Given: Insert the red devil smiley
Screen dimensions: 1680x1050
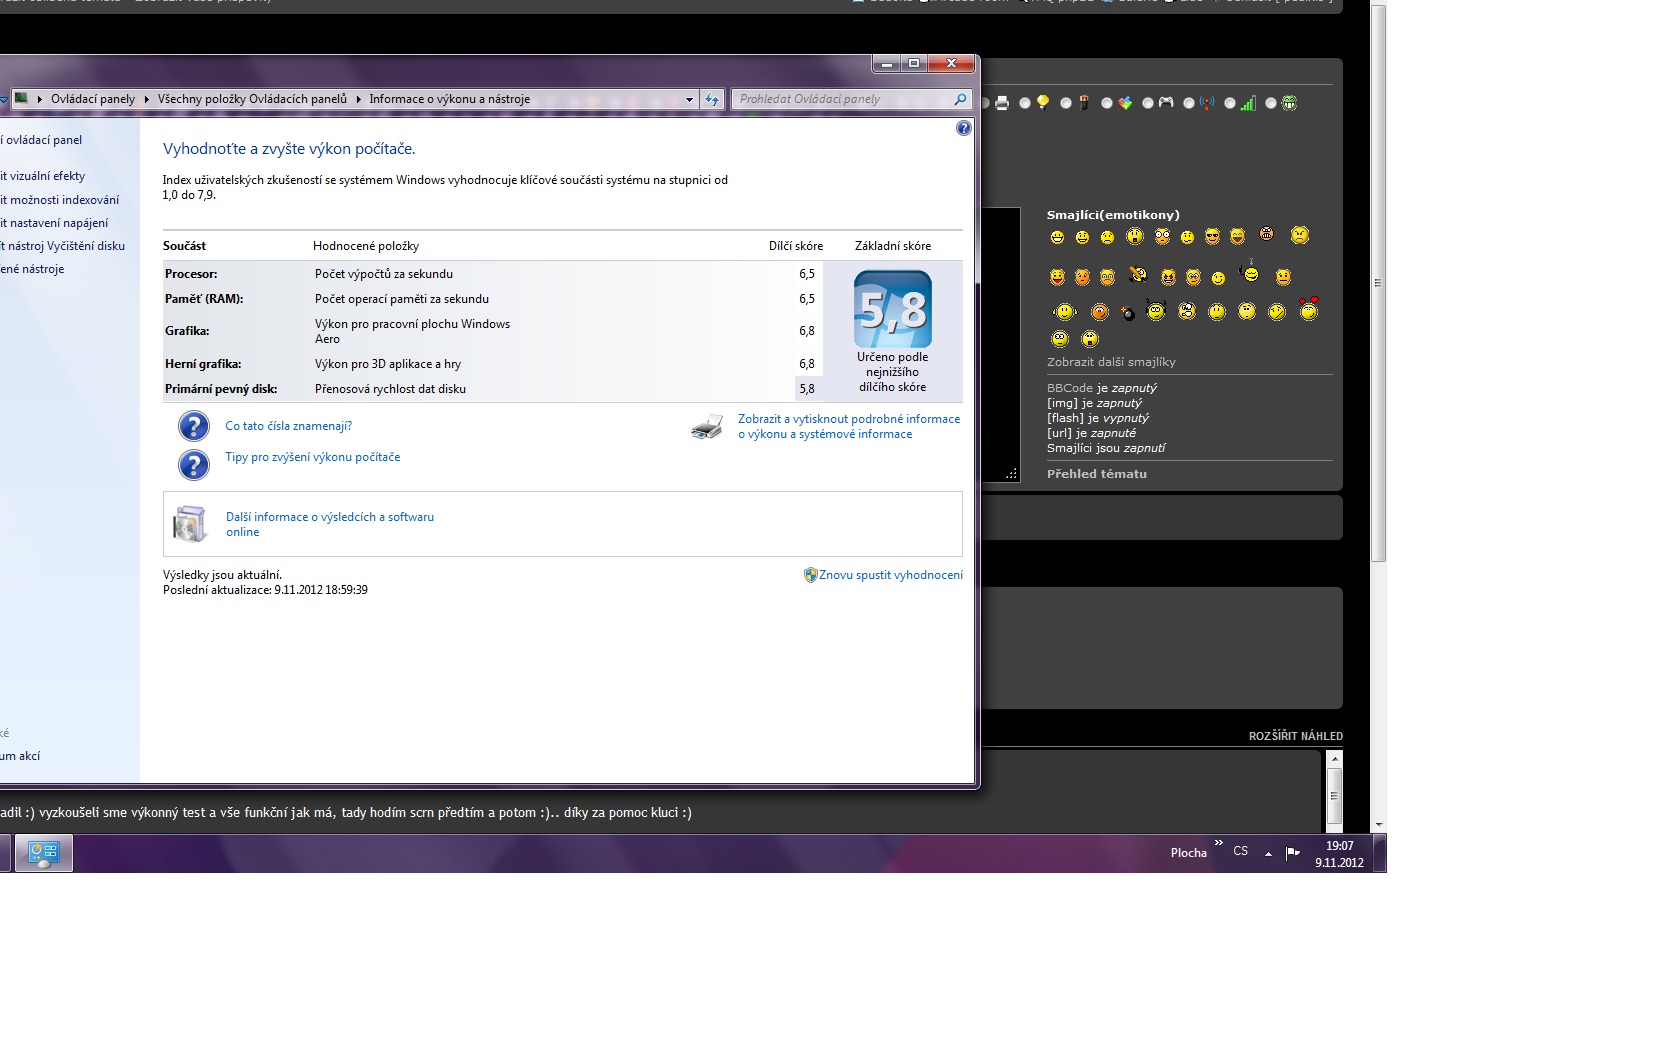Looking at the screenshot, I should coord(1168,277).
